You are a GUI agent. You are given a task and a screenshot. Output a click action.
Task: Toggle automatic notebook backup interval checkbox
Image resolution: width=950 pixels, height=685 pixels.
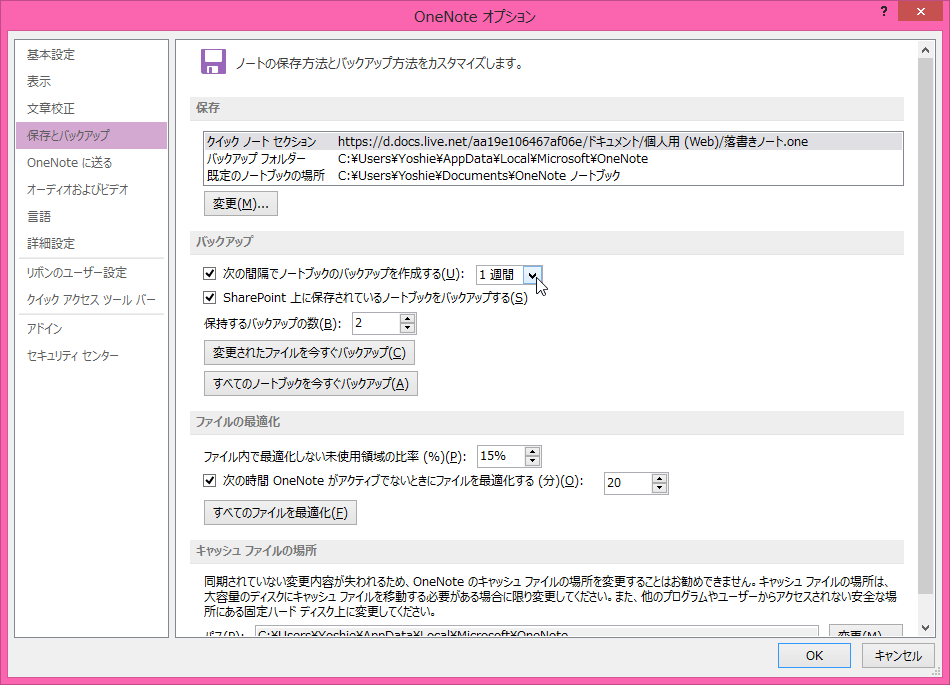point(210,274)
